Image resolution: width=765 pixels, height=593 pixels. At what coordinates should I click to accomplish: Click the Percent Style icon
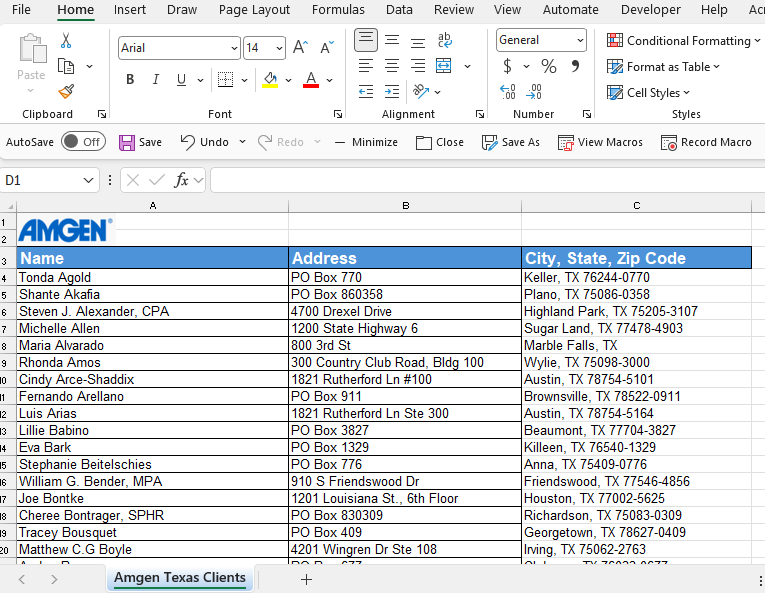click(548, 67)
